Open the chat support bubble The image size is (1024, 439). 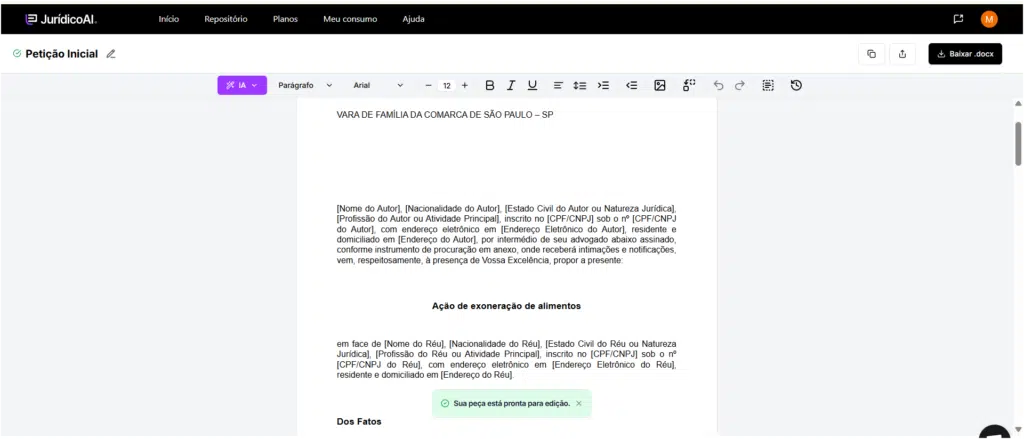coord(995,432)
